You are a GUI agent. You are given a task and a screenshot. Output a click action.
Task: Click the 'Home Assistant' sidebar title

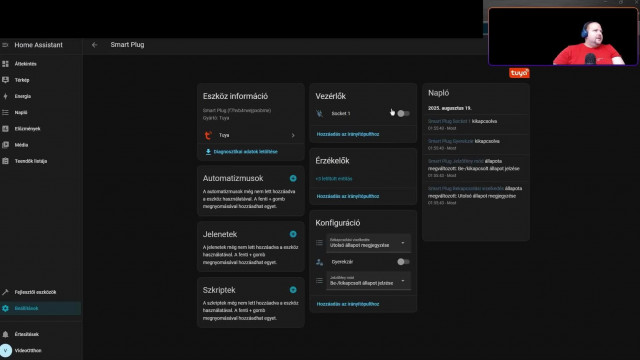pyautogui.click(x=39, y=45)
